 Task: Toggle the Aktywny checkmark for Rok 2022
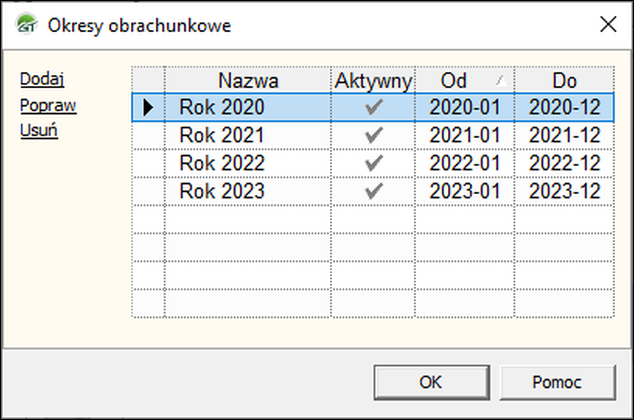pyautogui.click(x=374, y=163)
